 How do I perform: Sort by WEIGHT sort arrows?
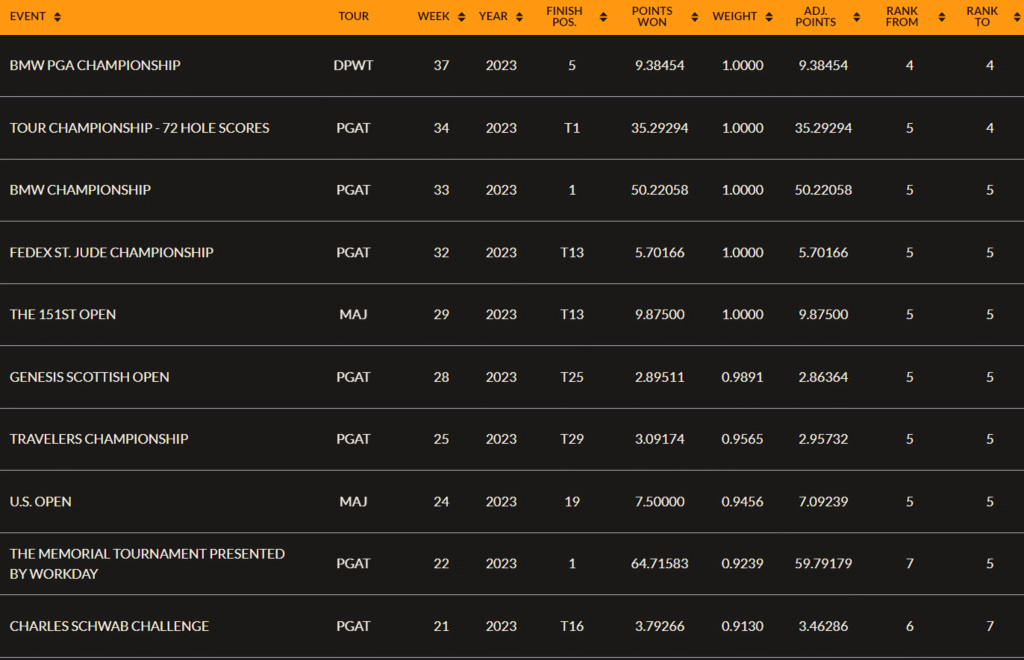click(769, 17)
